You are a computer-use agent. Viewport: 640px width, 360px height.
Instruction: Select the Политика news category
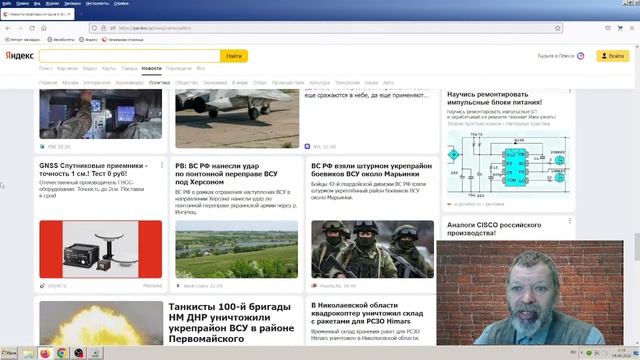[x=159, y=83]
